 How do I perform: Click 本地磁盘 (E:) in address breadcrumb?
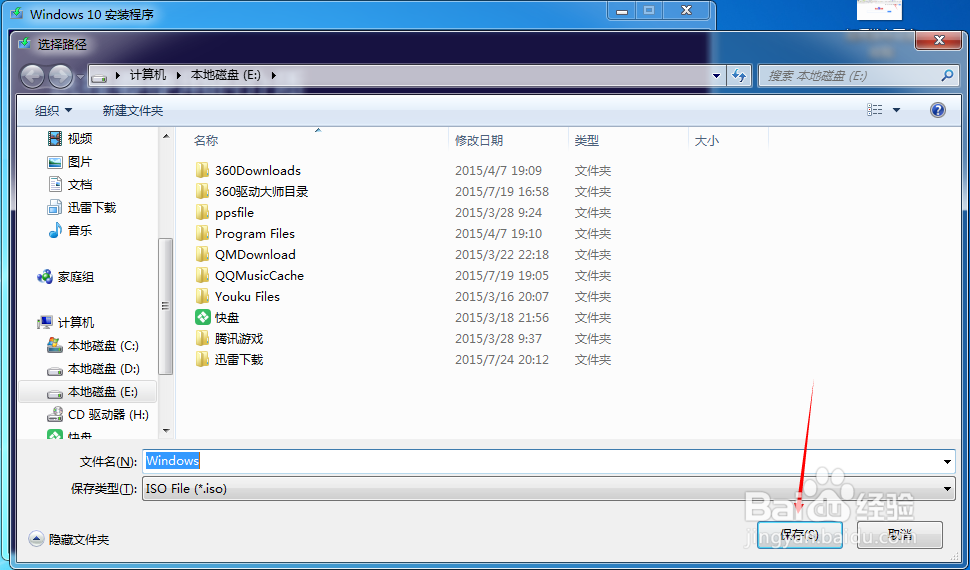click(x=226, y=75)
